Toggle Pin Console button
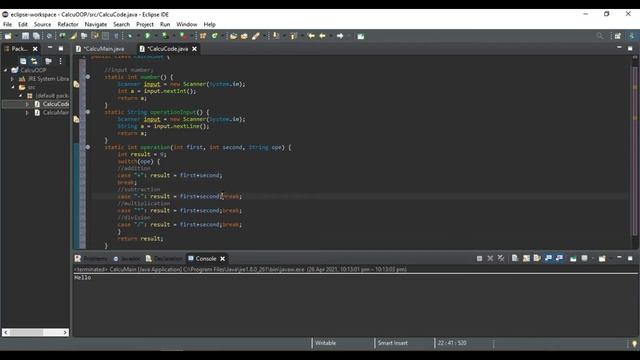 573,258
